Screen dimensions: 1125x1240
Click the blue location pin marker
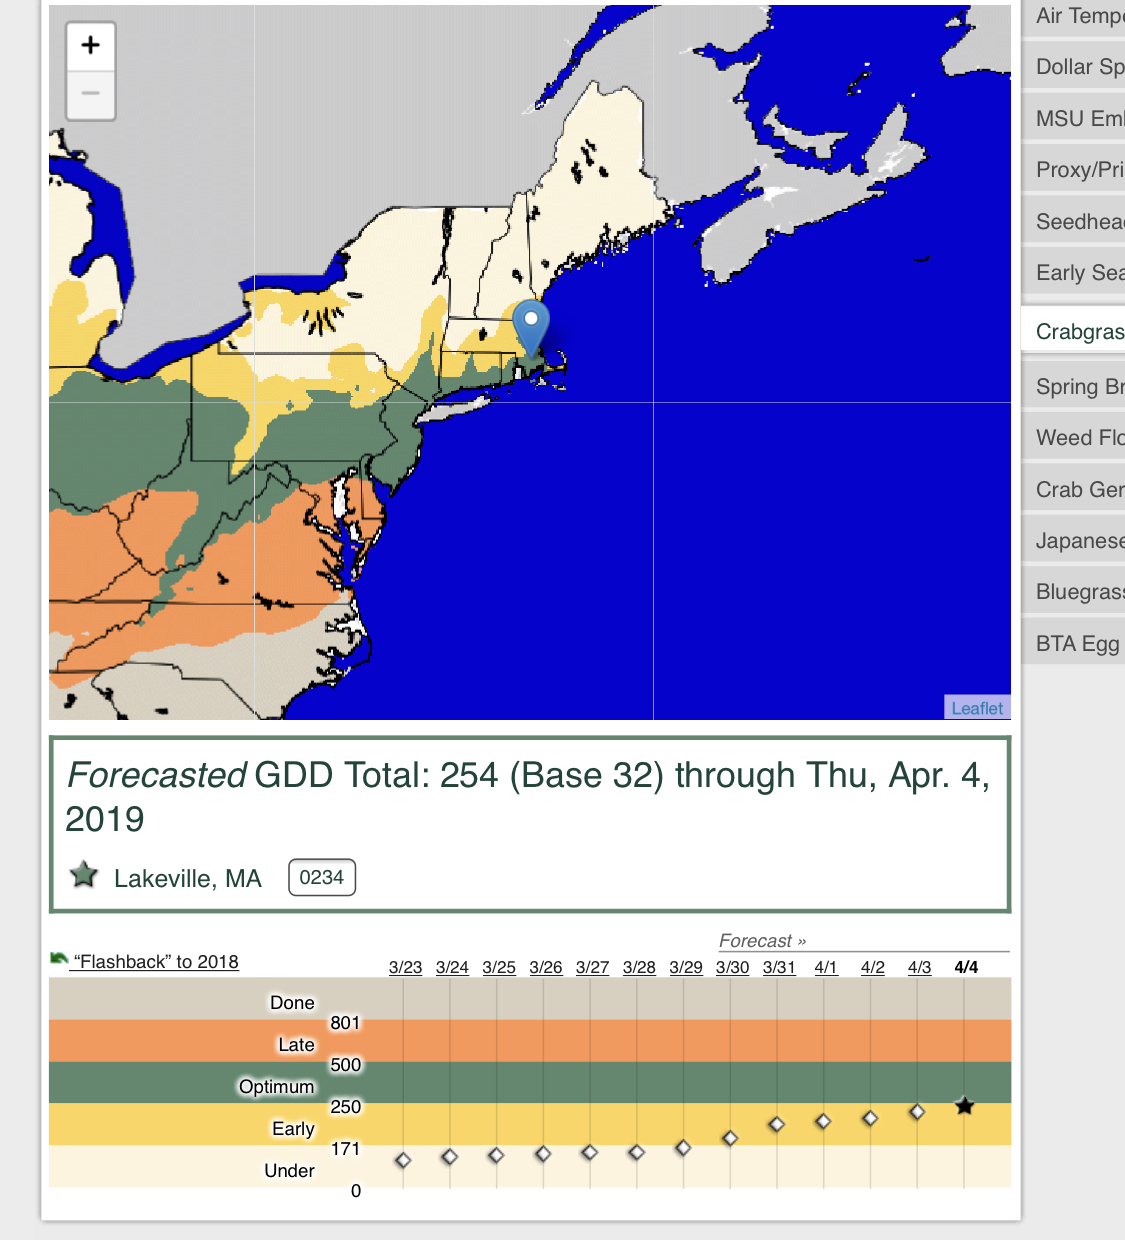[531, 329]
